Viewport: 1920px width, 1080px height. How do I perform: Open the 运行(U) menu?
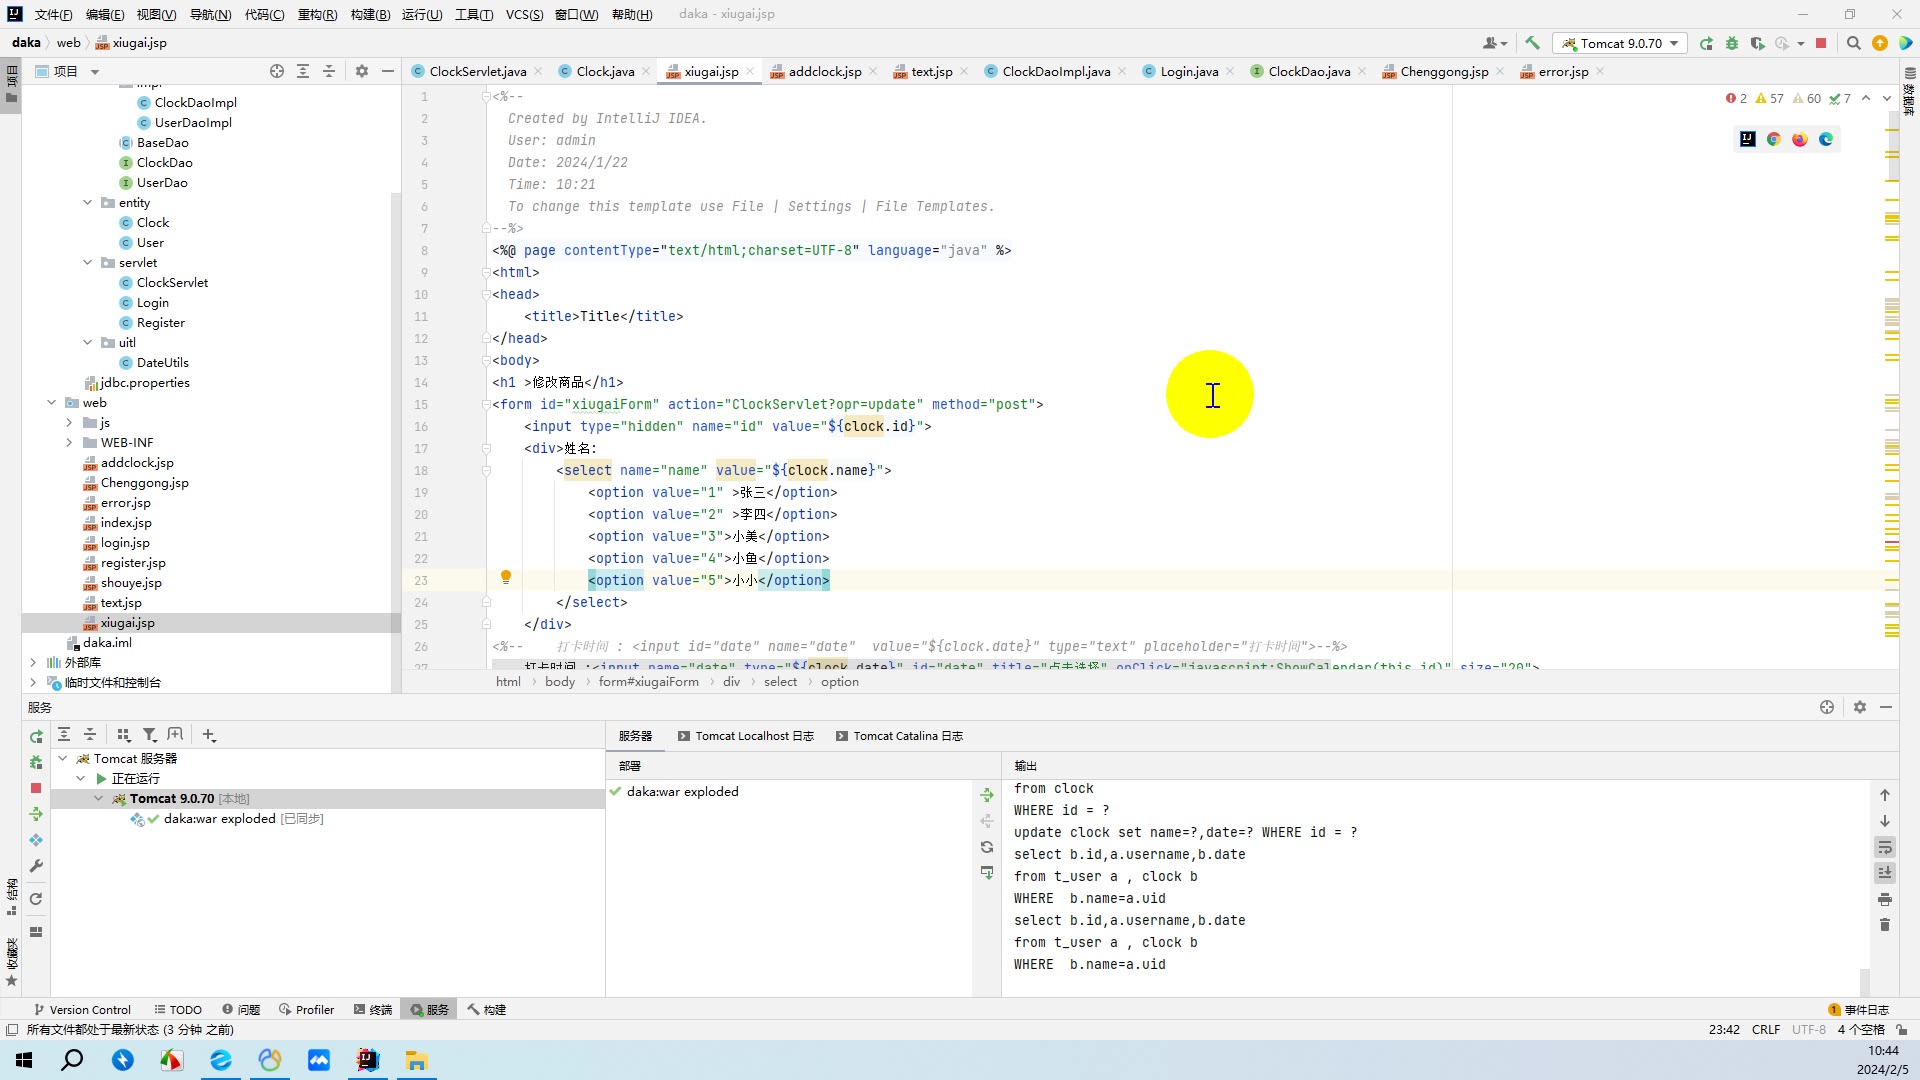[x=421, y=14]
